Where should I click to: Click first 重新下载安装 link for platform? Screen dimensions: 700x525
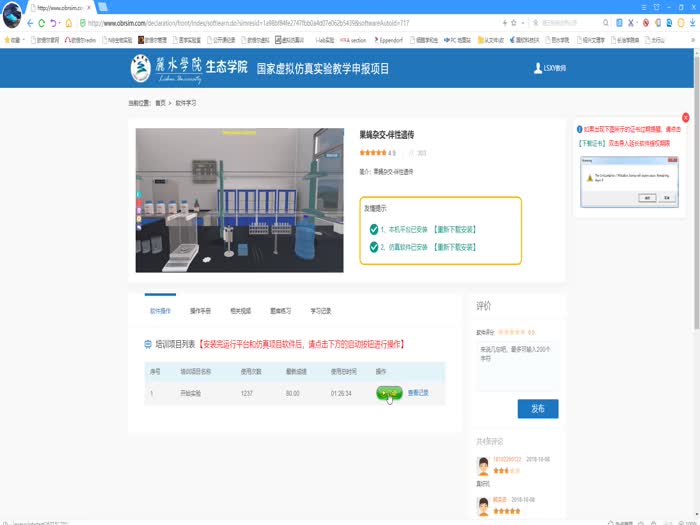coord(454,229)
